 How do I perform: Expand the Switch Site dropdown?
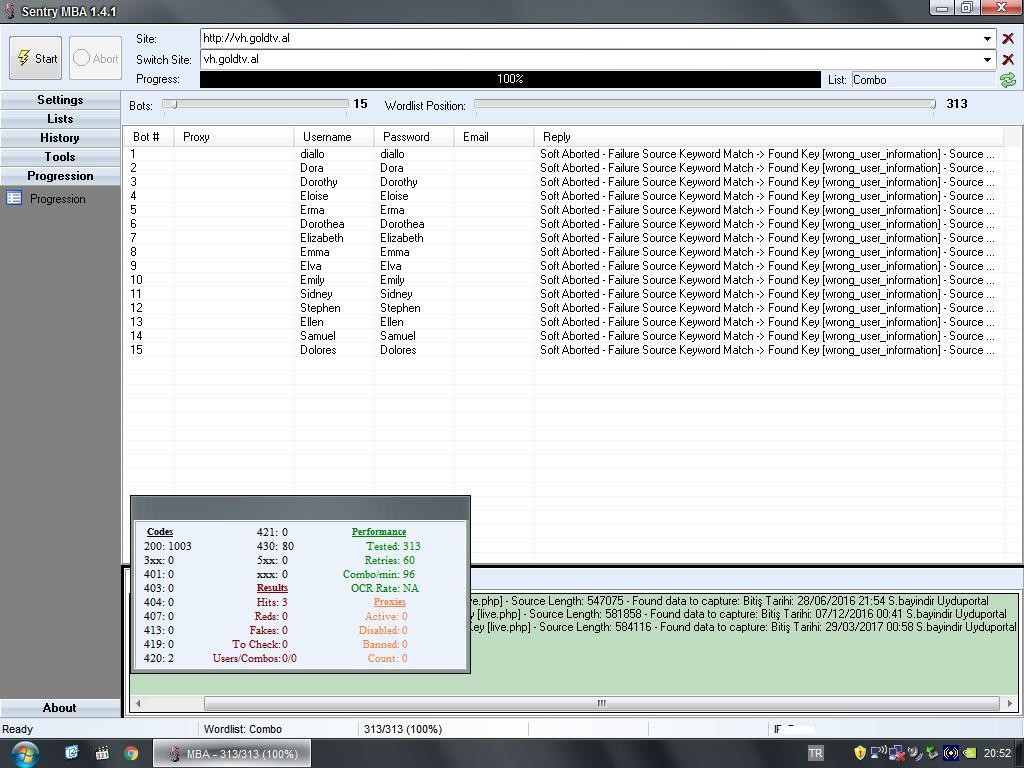(x=987, y=60)
